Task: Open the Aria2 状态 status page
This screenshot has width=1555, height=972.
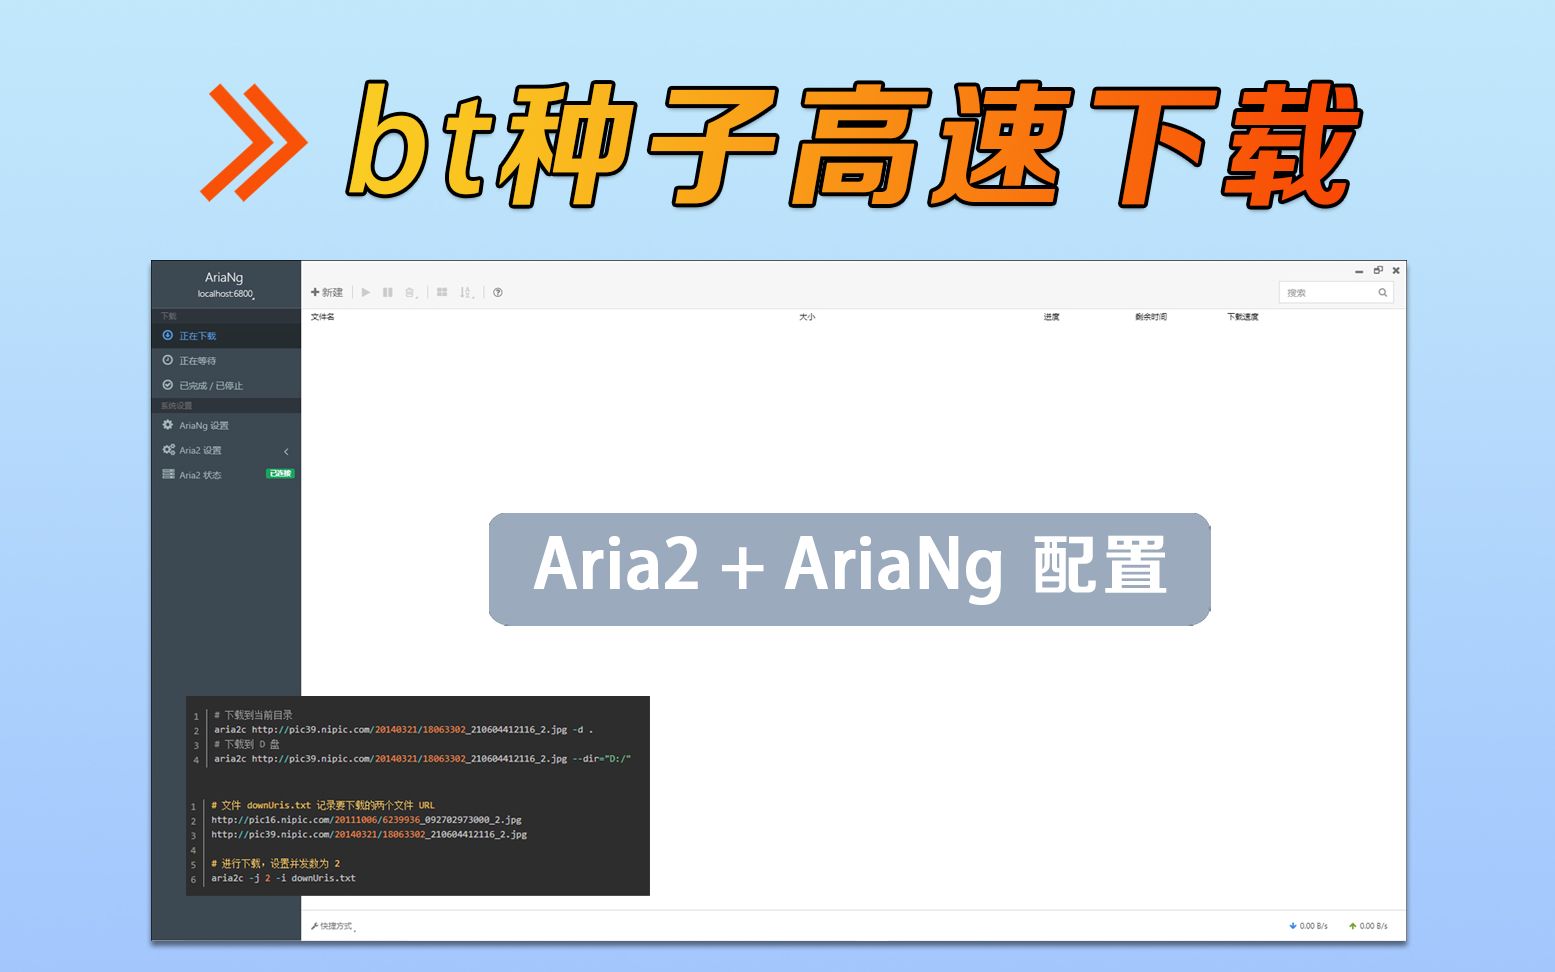Action: (226, 474)
